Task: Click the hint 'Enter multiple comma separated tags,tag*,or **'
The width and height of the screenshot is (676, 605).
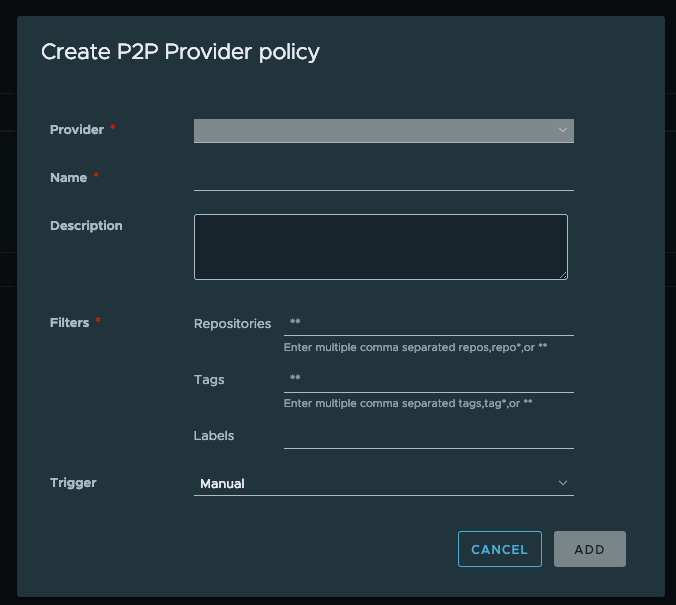Action: [x=408, y=404]
